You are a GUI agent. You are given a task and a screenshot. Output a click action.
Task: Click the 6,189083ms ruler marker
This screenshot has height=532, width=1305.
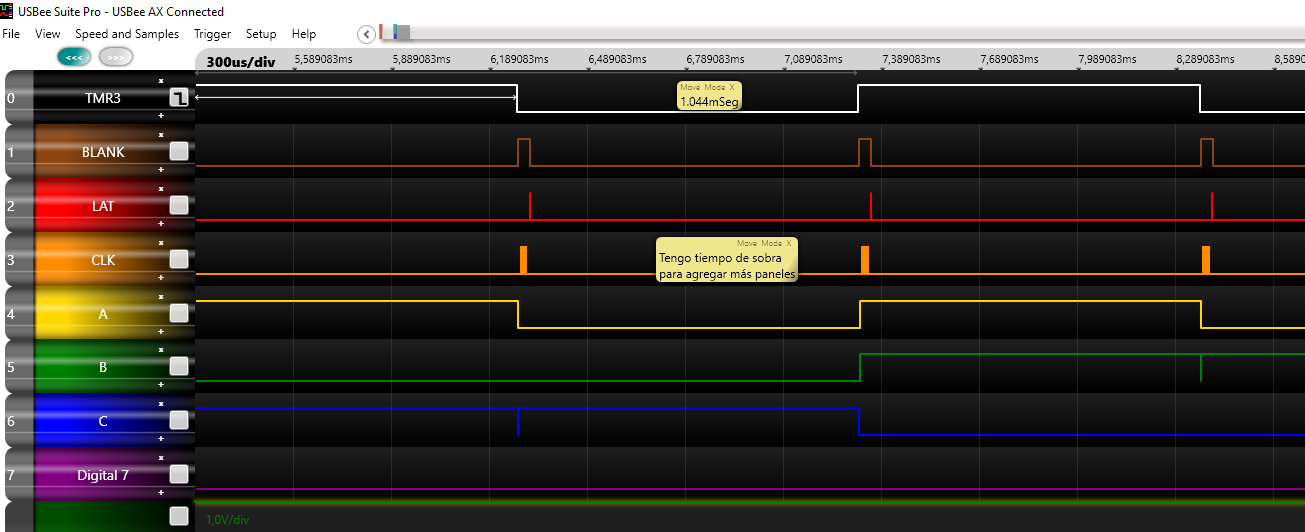(520, 59)
